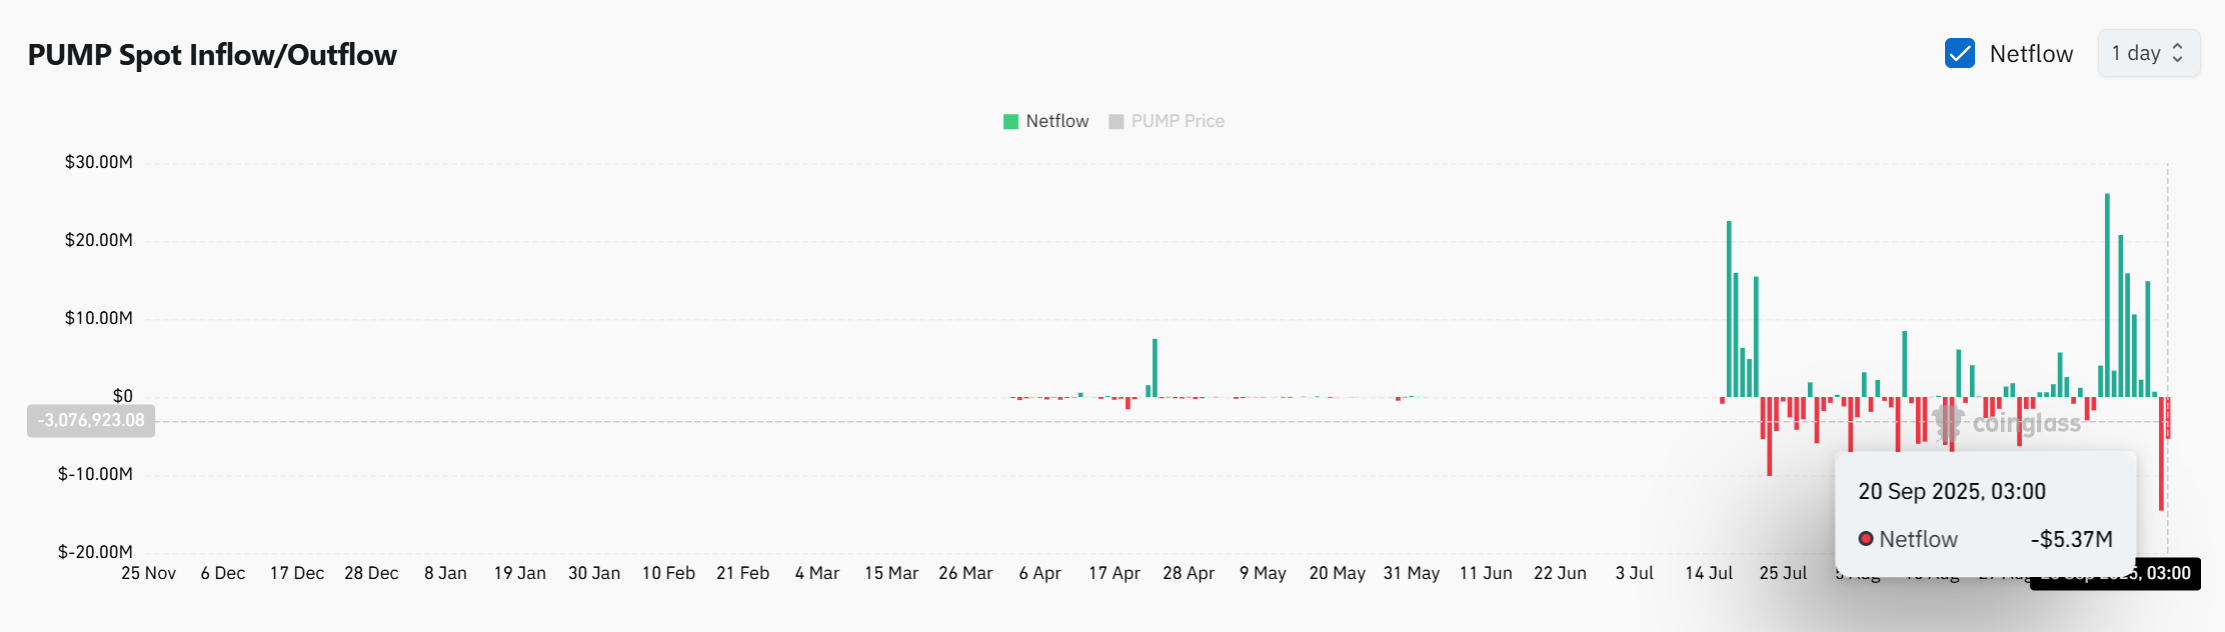This screenshot has height=632, width=2225.
Task: Uncheck the blue Netflow checkbox
Action: [1959, 54]
